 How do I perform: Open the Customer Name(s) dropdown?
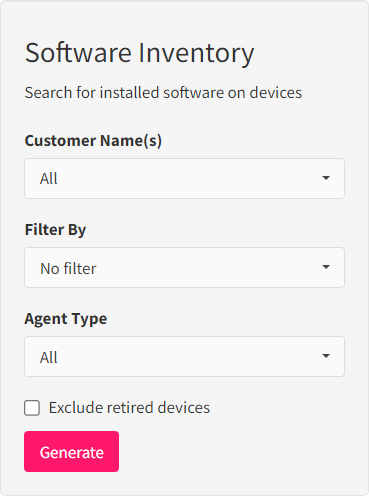(184, 178)
